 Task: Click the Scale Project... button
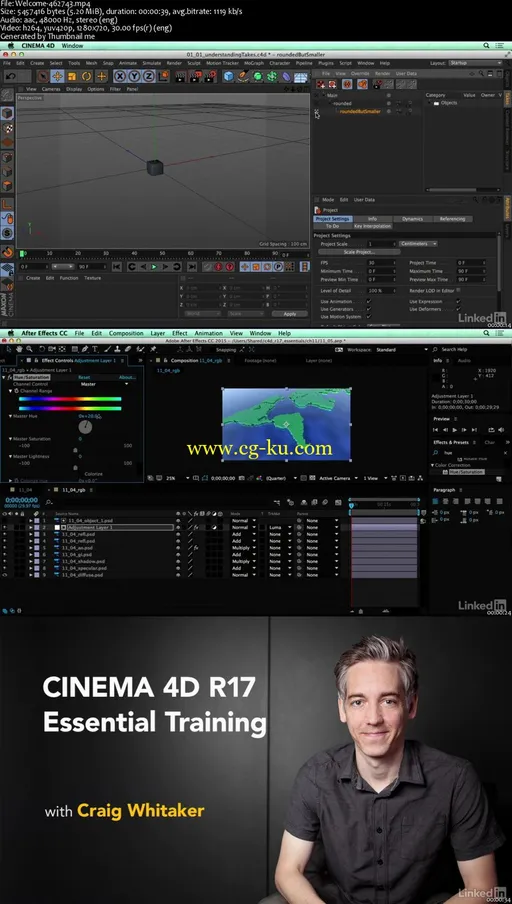(359, 252)
